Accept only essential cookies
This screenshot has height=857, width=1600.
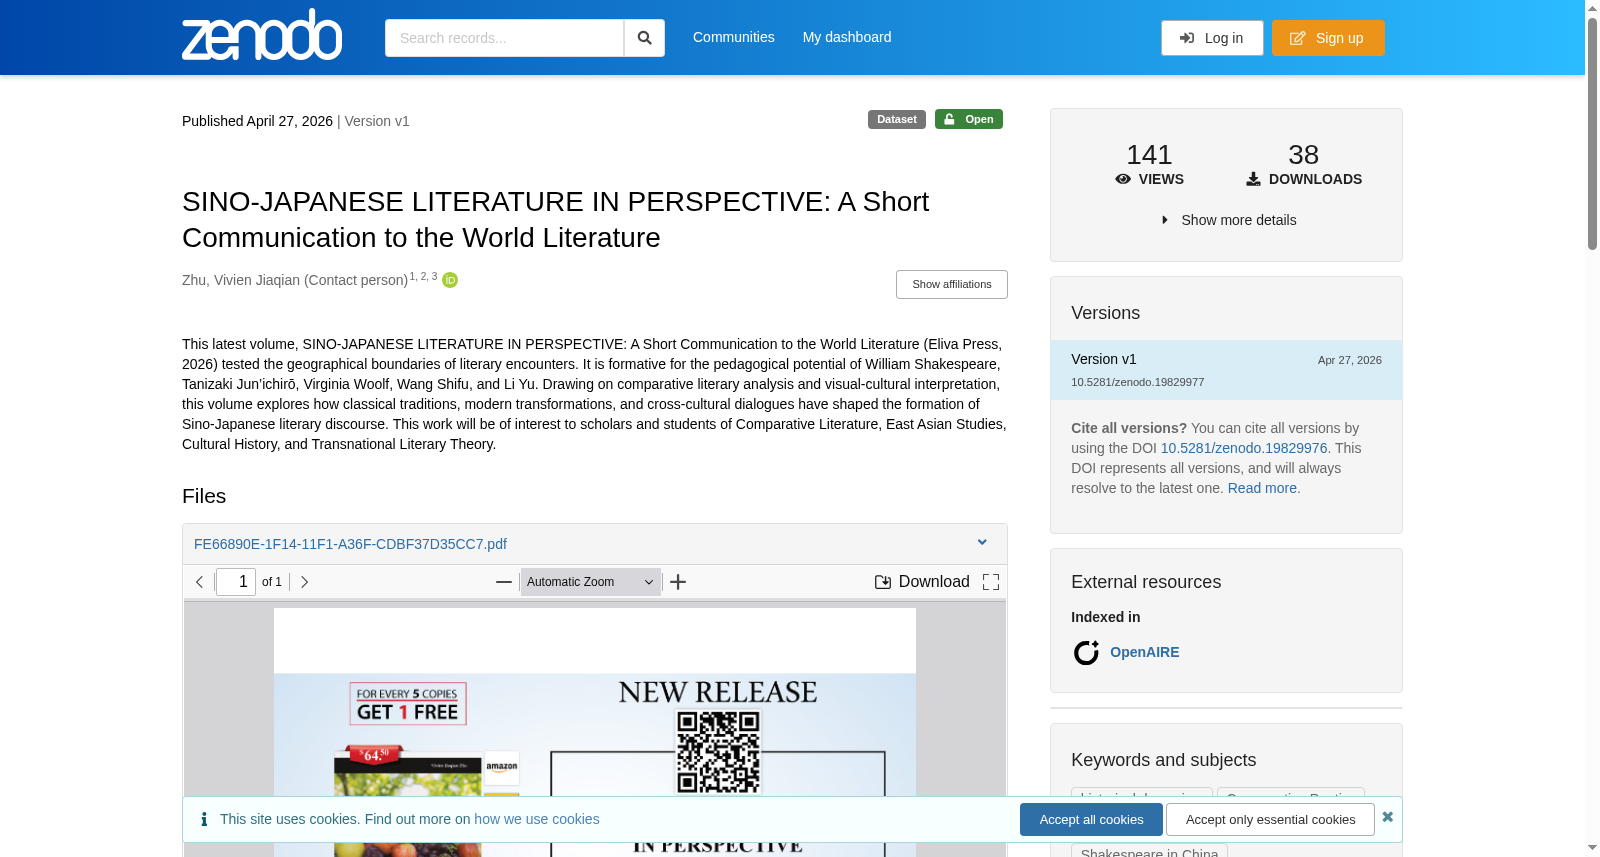point(1270,820)
